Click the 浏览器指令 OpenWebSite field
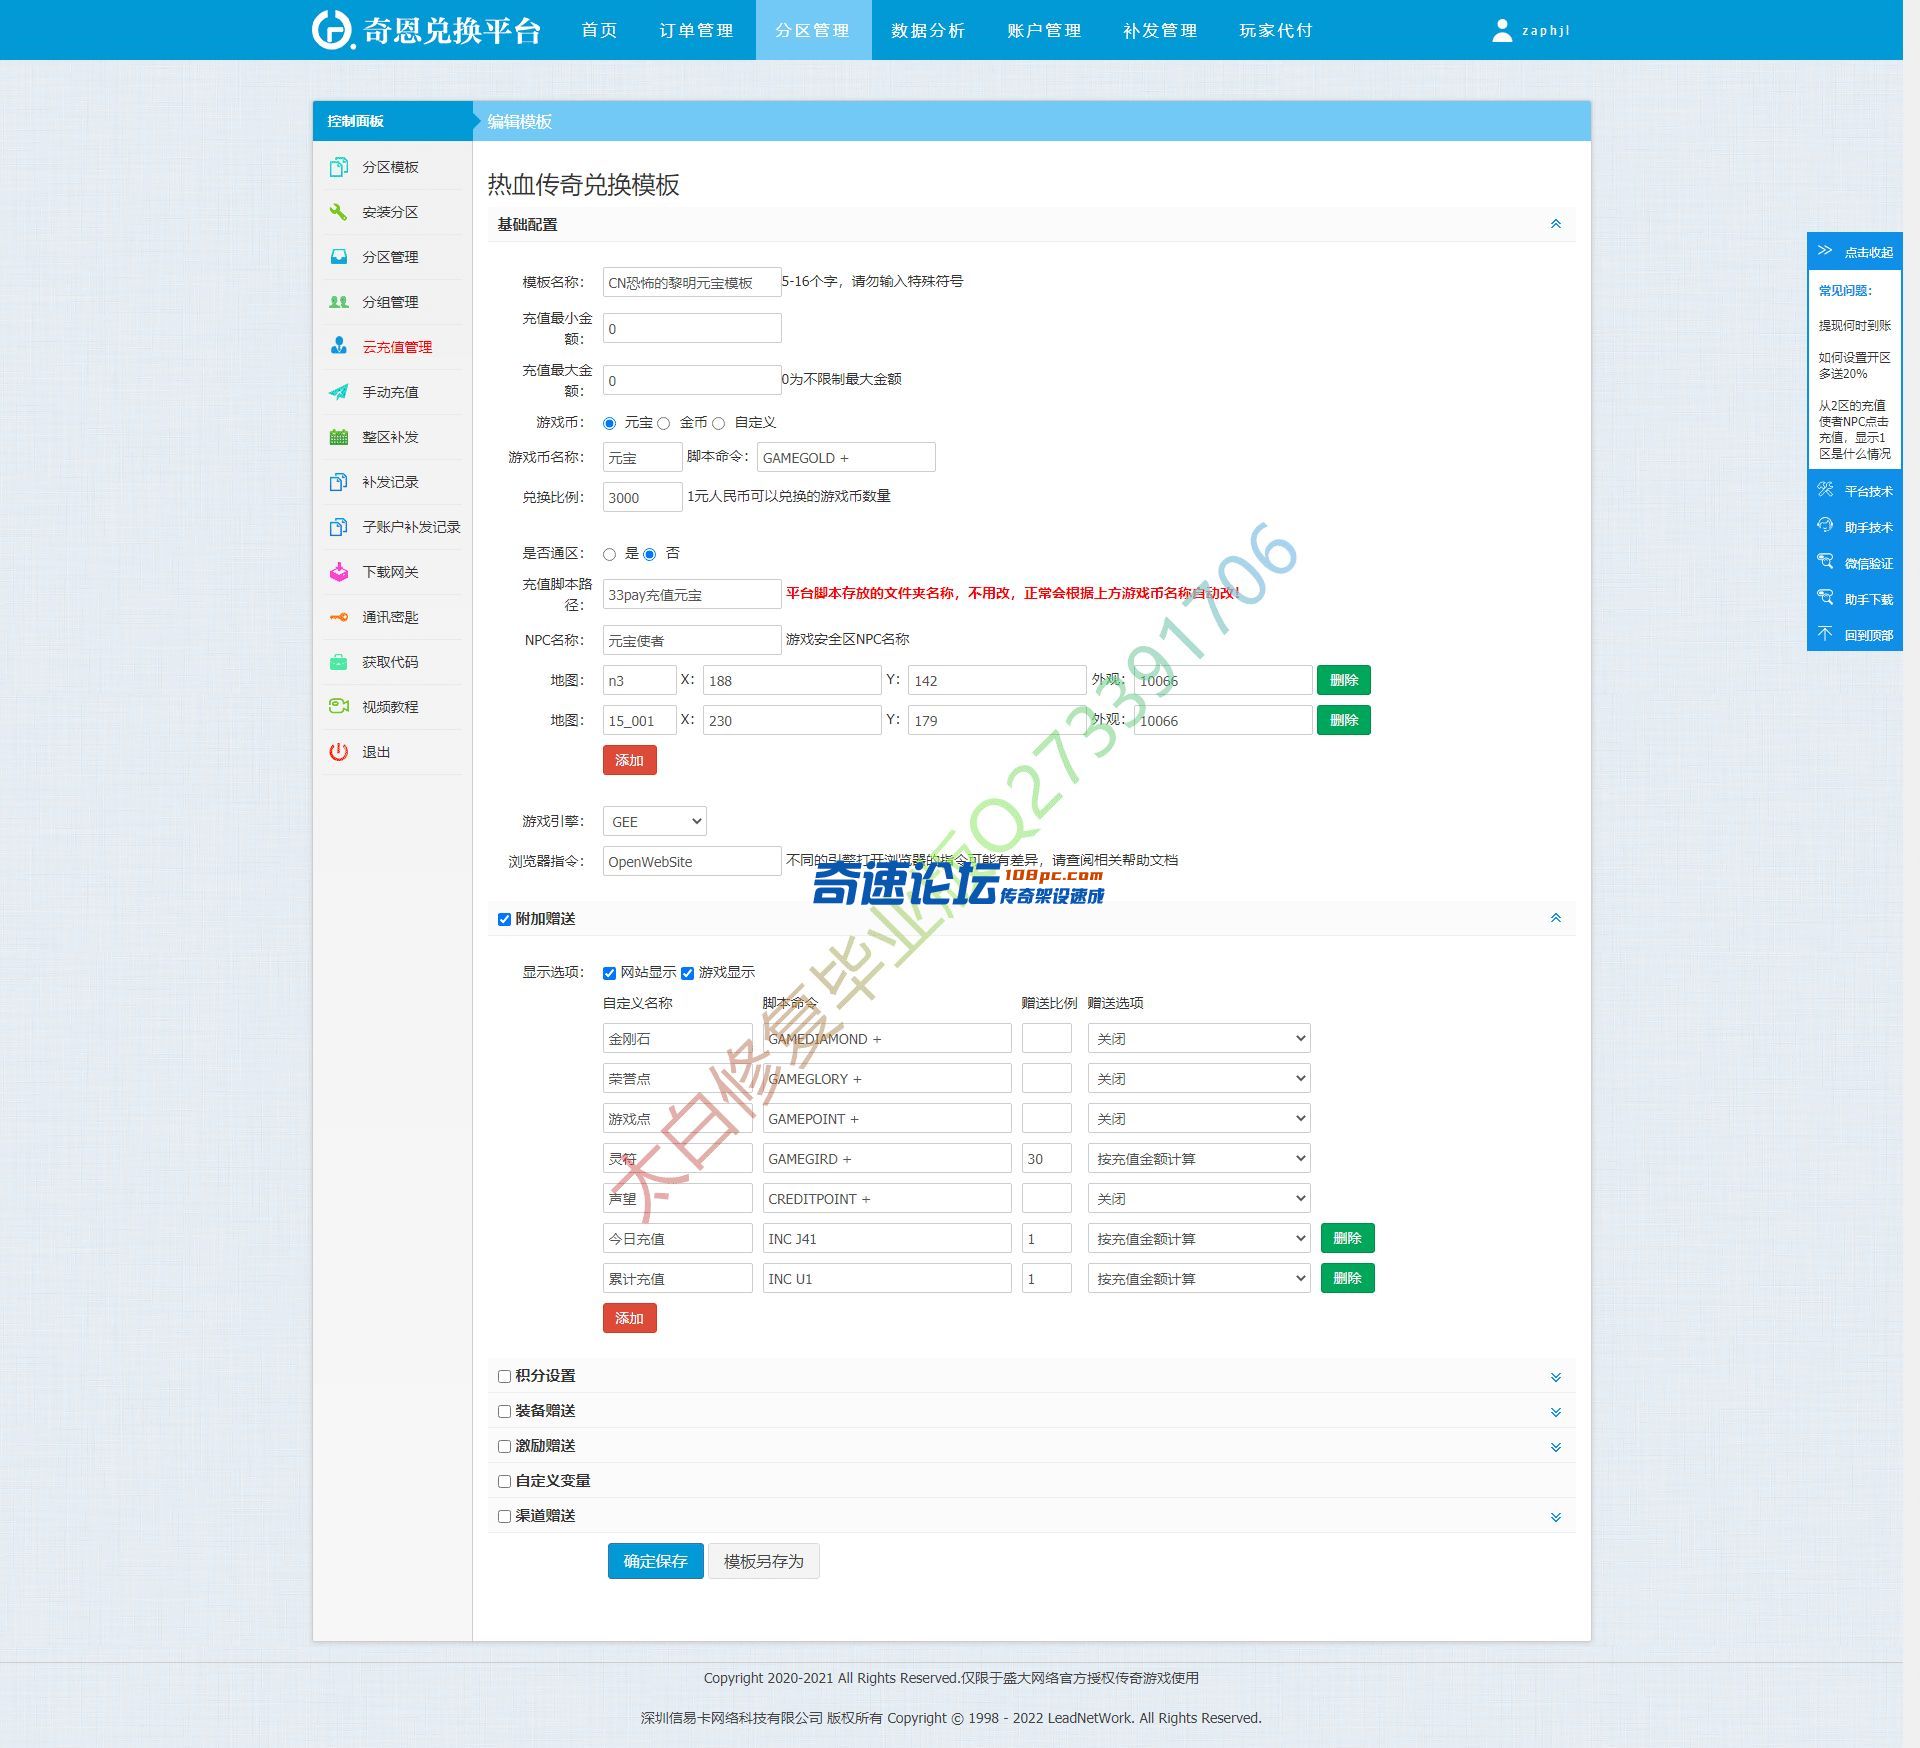This screenshot has height=1748, width=1920. pyautogui.click(x=692, y=861)
